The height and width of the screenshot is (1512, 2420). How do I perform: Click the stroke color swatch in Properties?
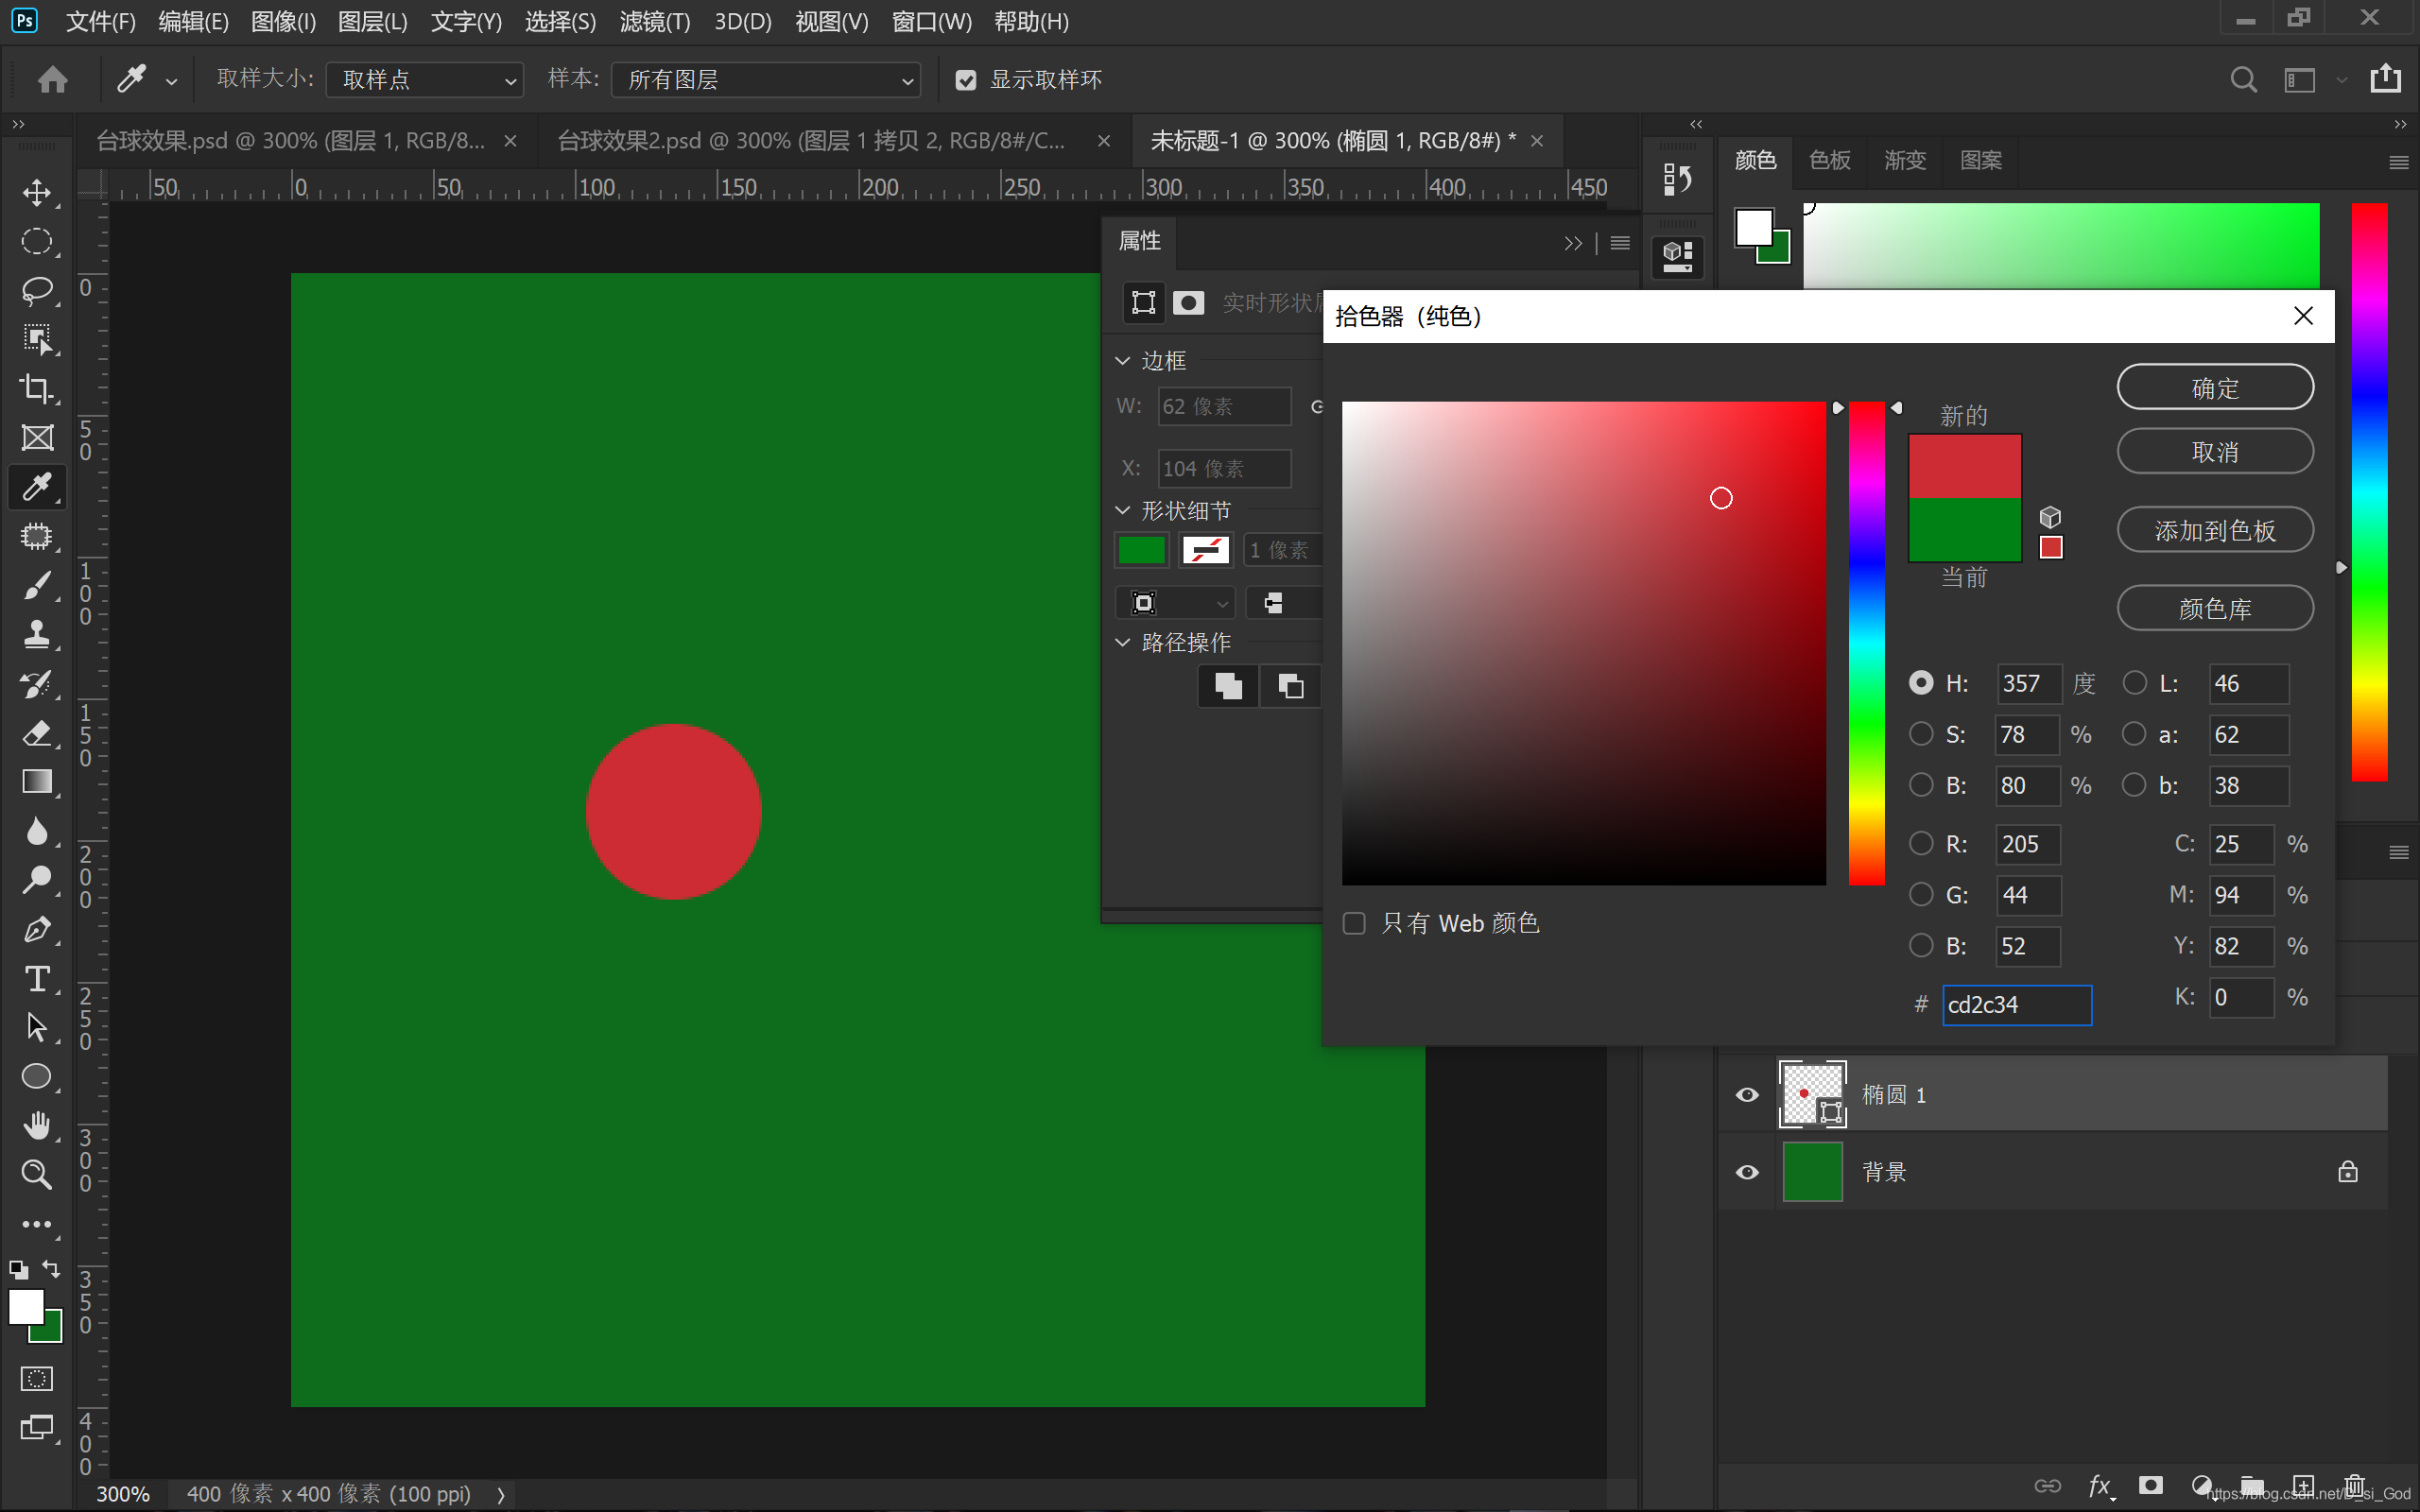(1205, 550)
